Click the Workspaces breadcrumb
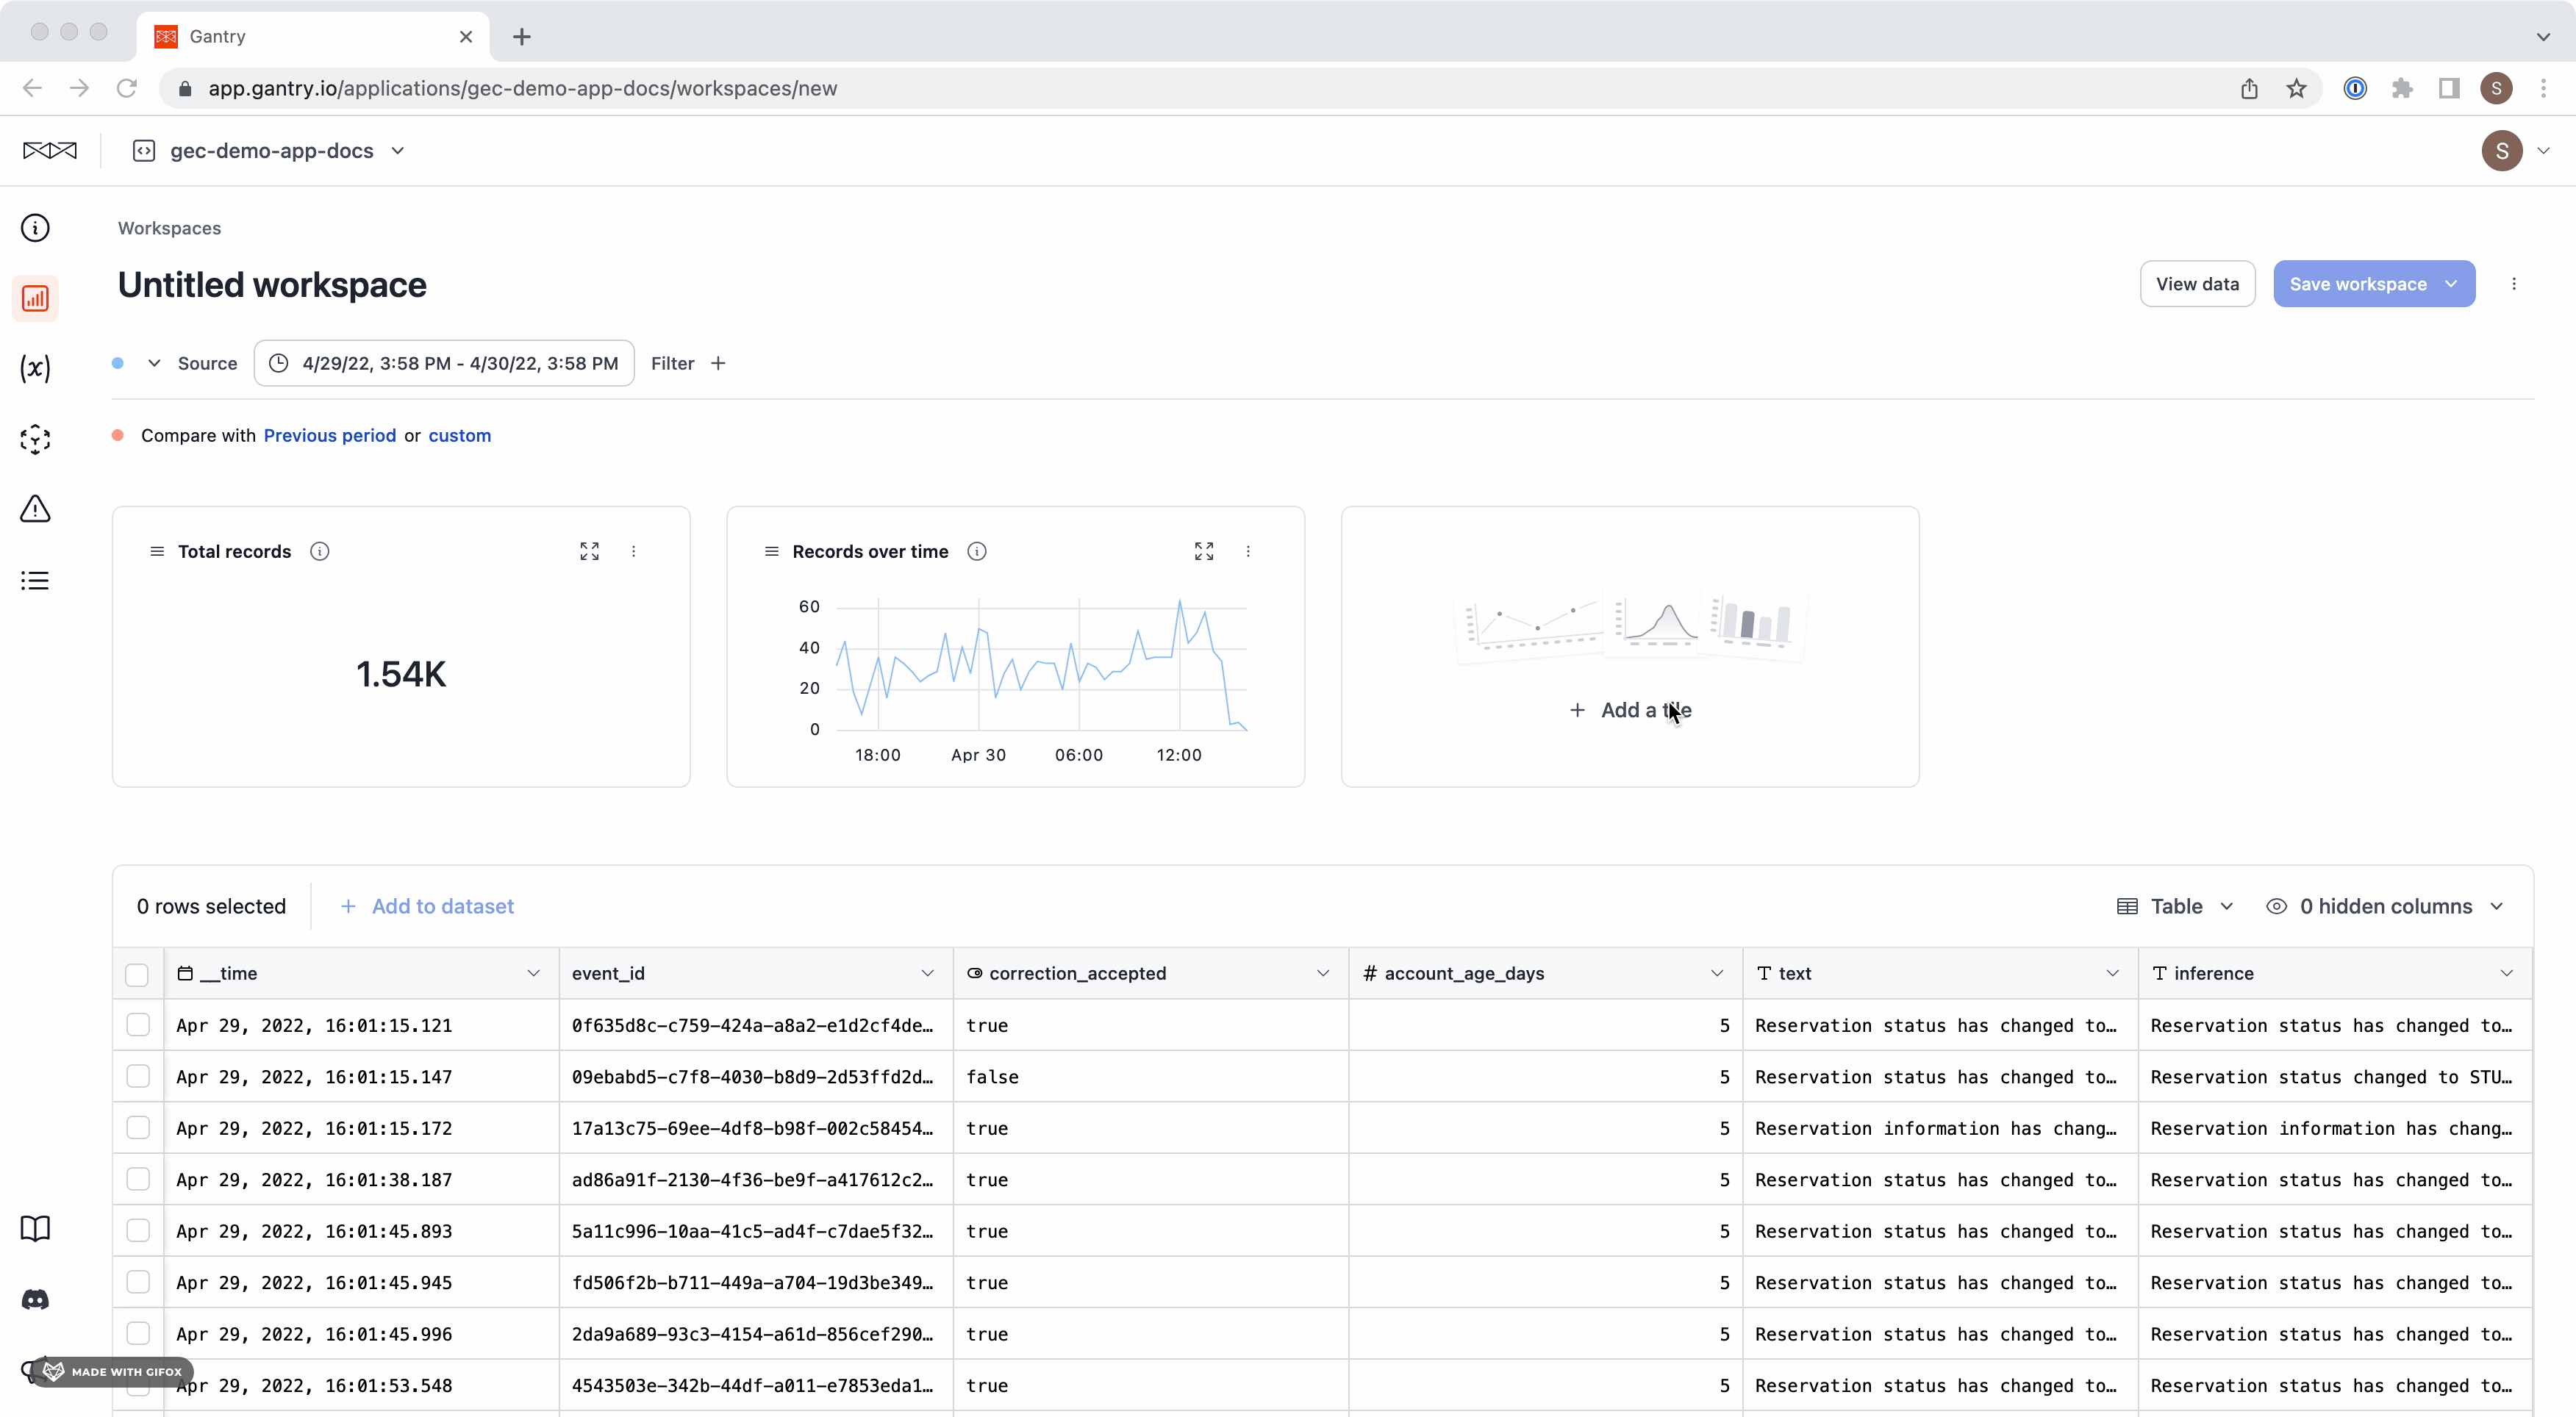The image size is (2576, 1417). coord(169,228)
